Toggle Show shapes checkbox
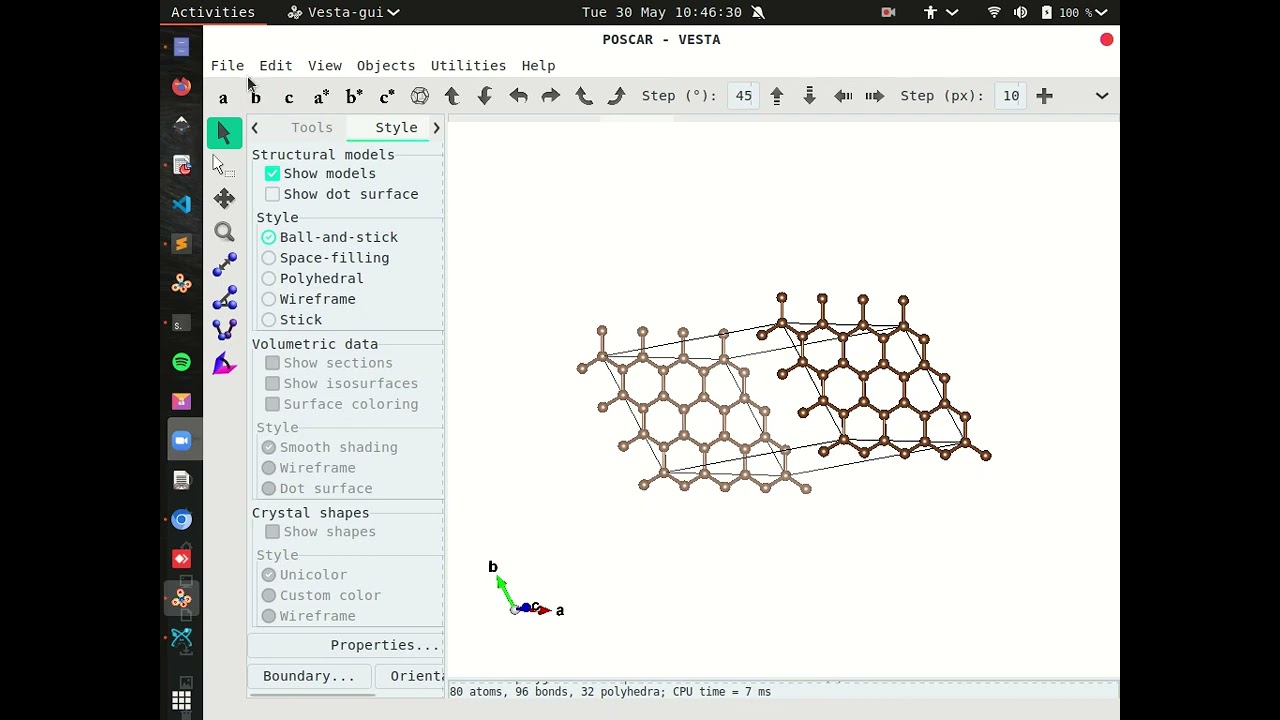 click(272, 532)
